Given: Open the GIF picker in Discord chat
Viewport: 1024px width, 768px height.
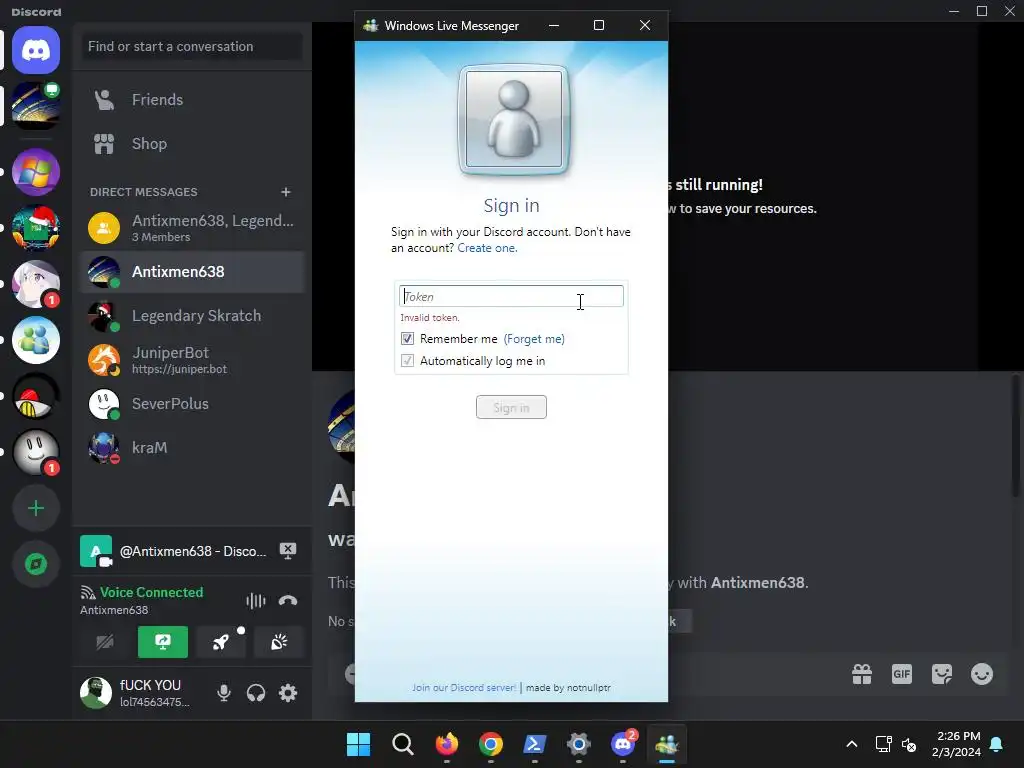Looking at the screenshot, I should point(902,674).
